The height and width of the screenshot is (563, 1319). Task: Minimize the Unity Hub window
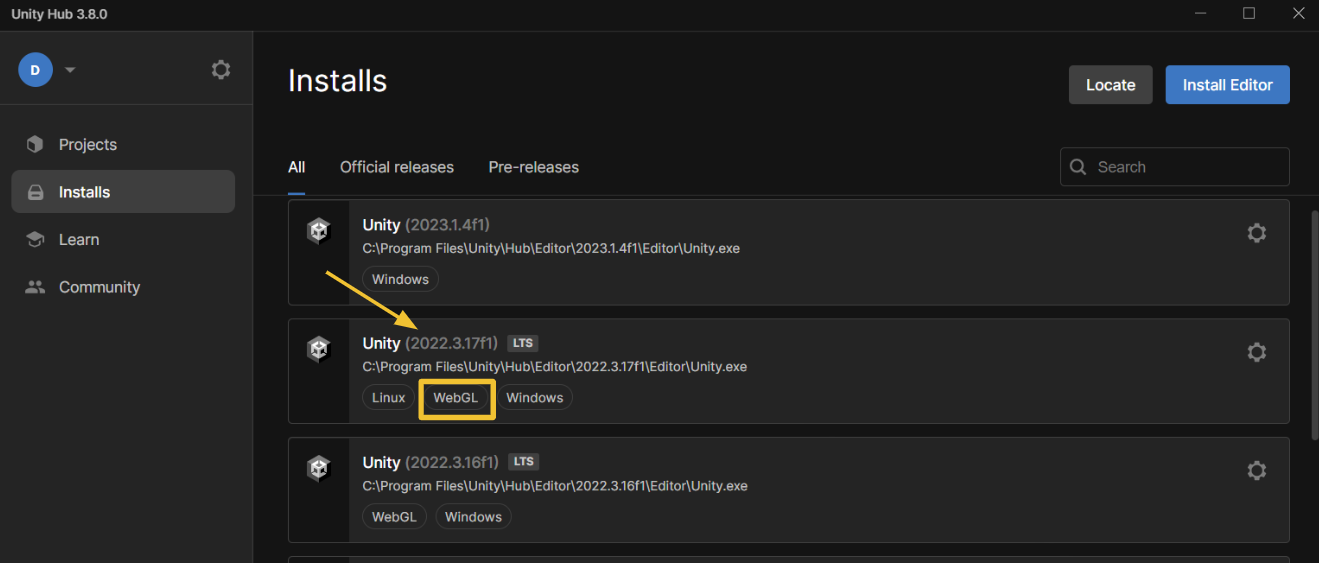(1200, 14)
